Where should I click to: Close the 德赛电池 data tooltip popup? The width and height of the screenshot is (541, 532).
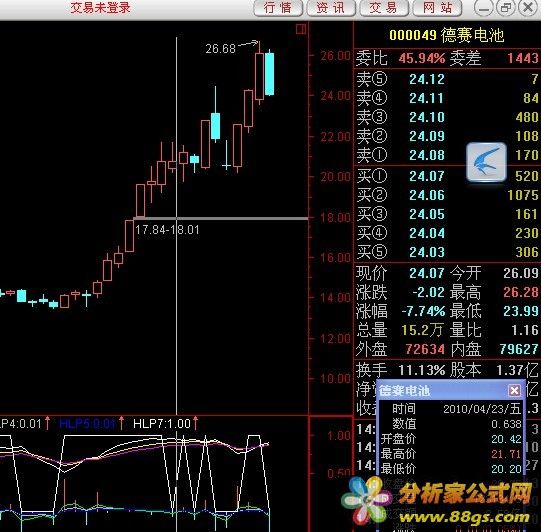pyautogui.click(x=514, y=391)
